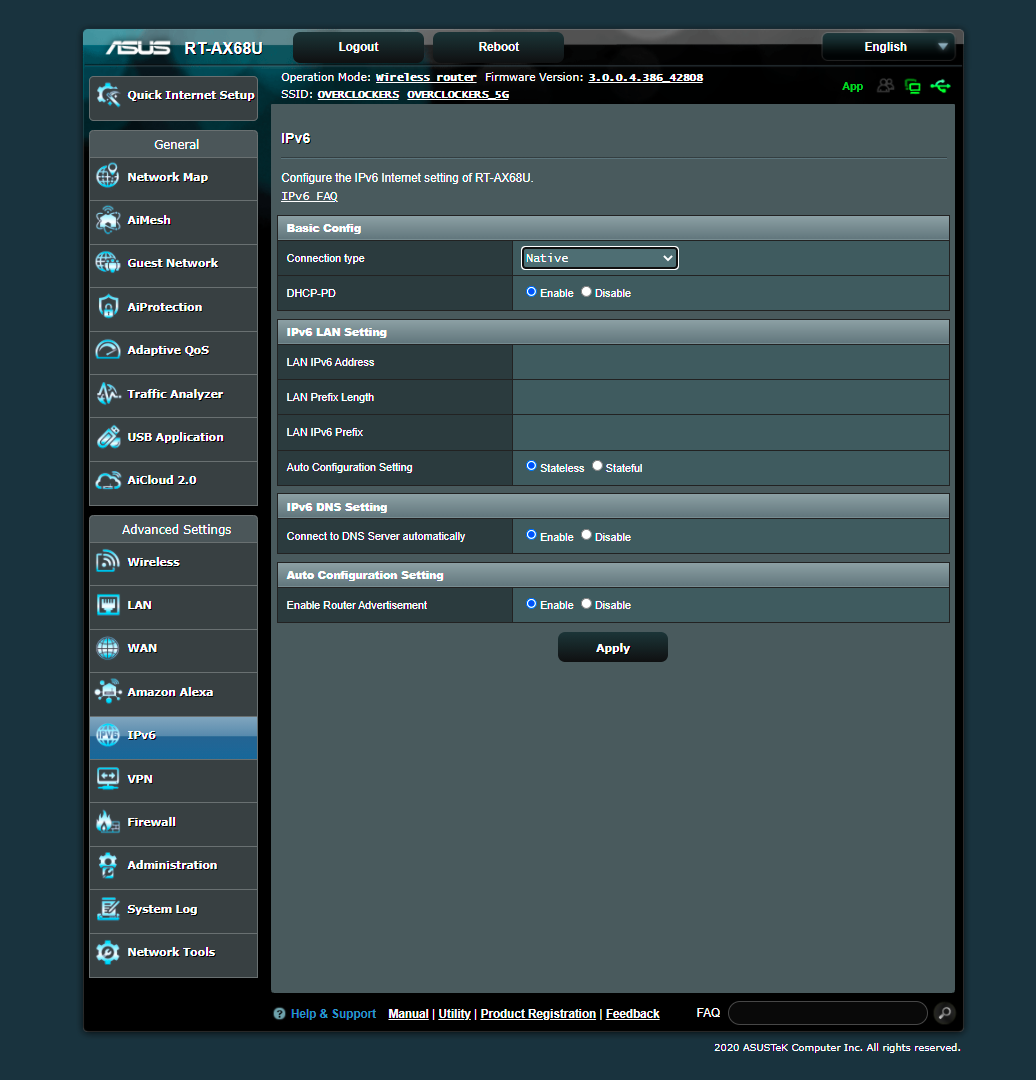Disable Connect to DNS Server automatically
The height and width of the screenshot is (1080, 1036).
586,535
